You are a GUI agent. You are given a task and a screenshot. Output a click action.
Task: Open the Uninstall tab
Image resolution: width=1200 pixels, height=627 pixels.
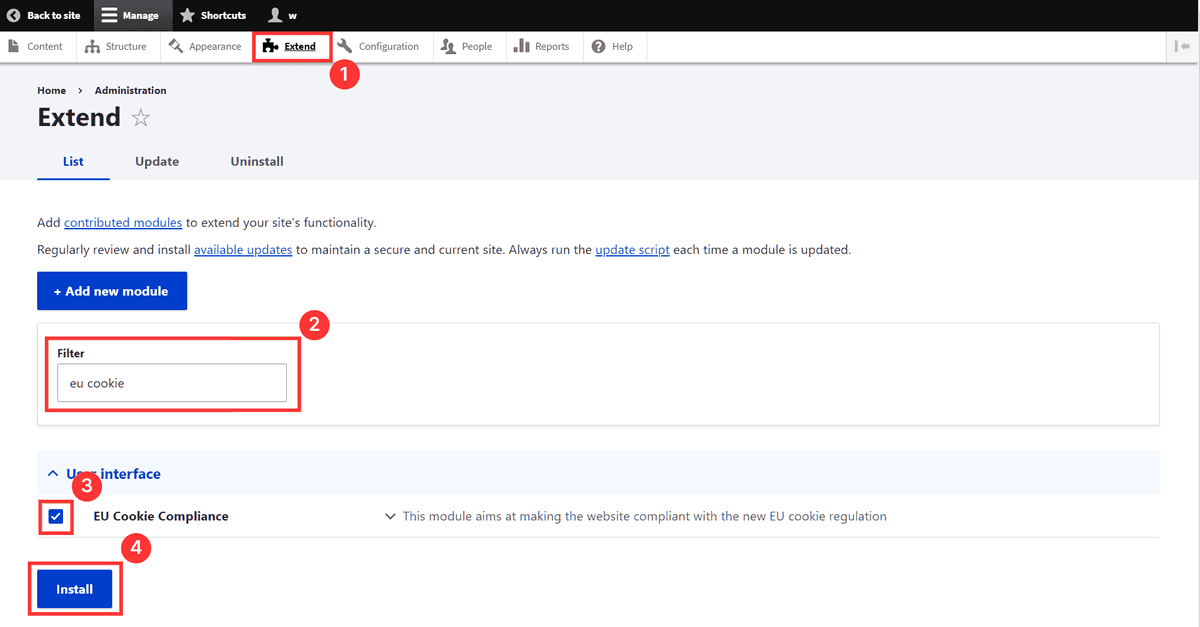256,161
